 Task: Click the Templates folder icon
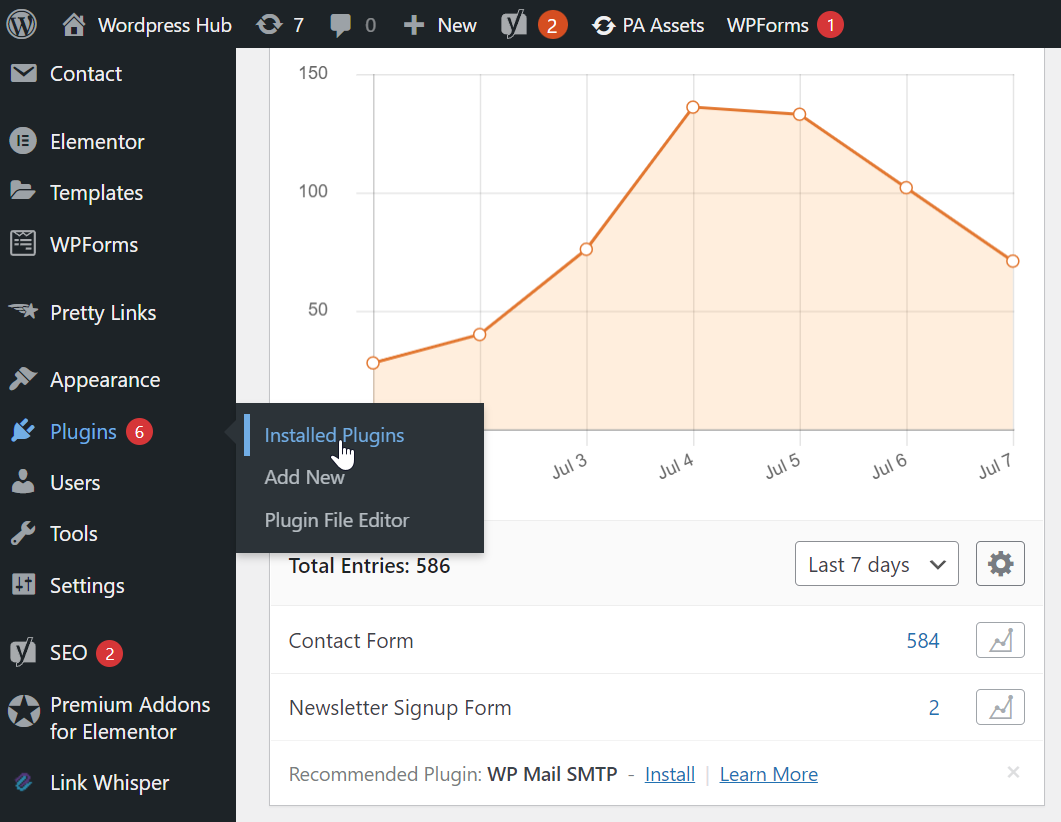click(x=23, y=191)
